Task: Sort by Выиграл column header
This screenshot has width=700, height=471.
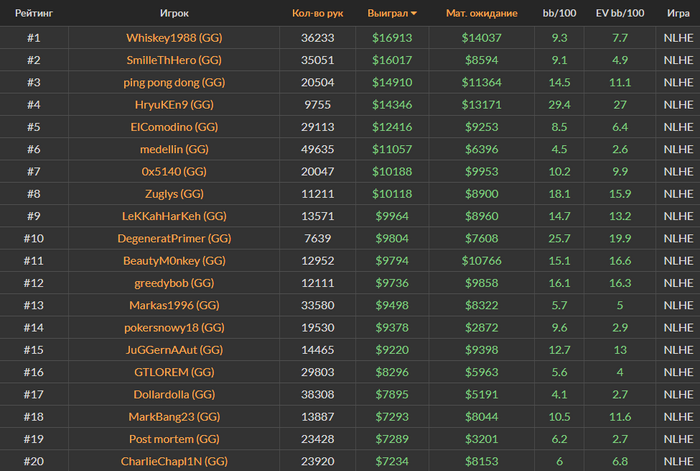Action: [388, 13]
